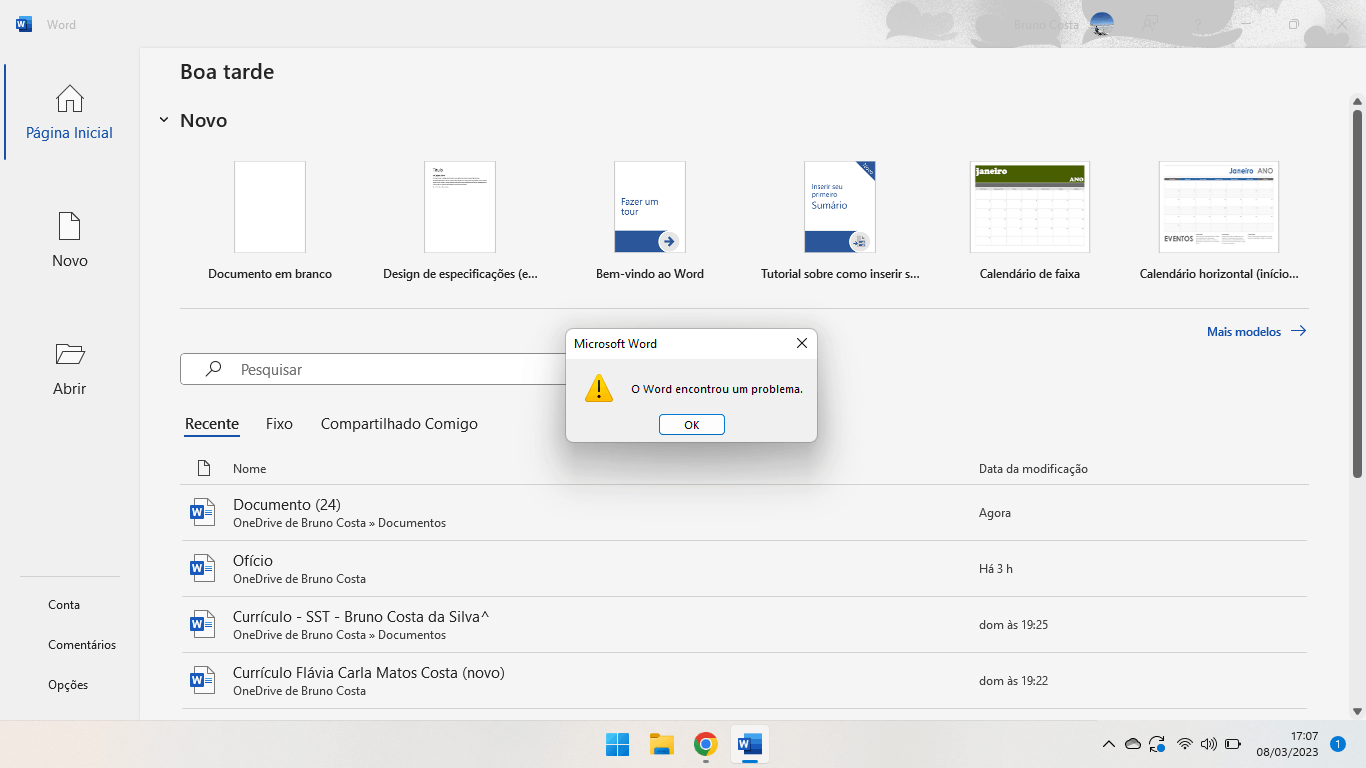Click the Windows Start button
The height and width of the screenshot is (768, 1366).
point(617,744)
